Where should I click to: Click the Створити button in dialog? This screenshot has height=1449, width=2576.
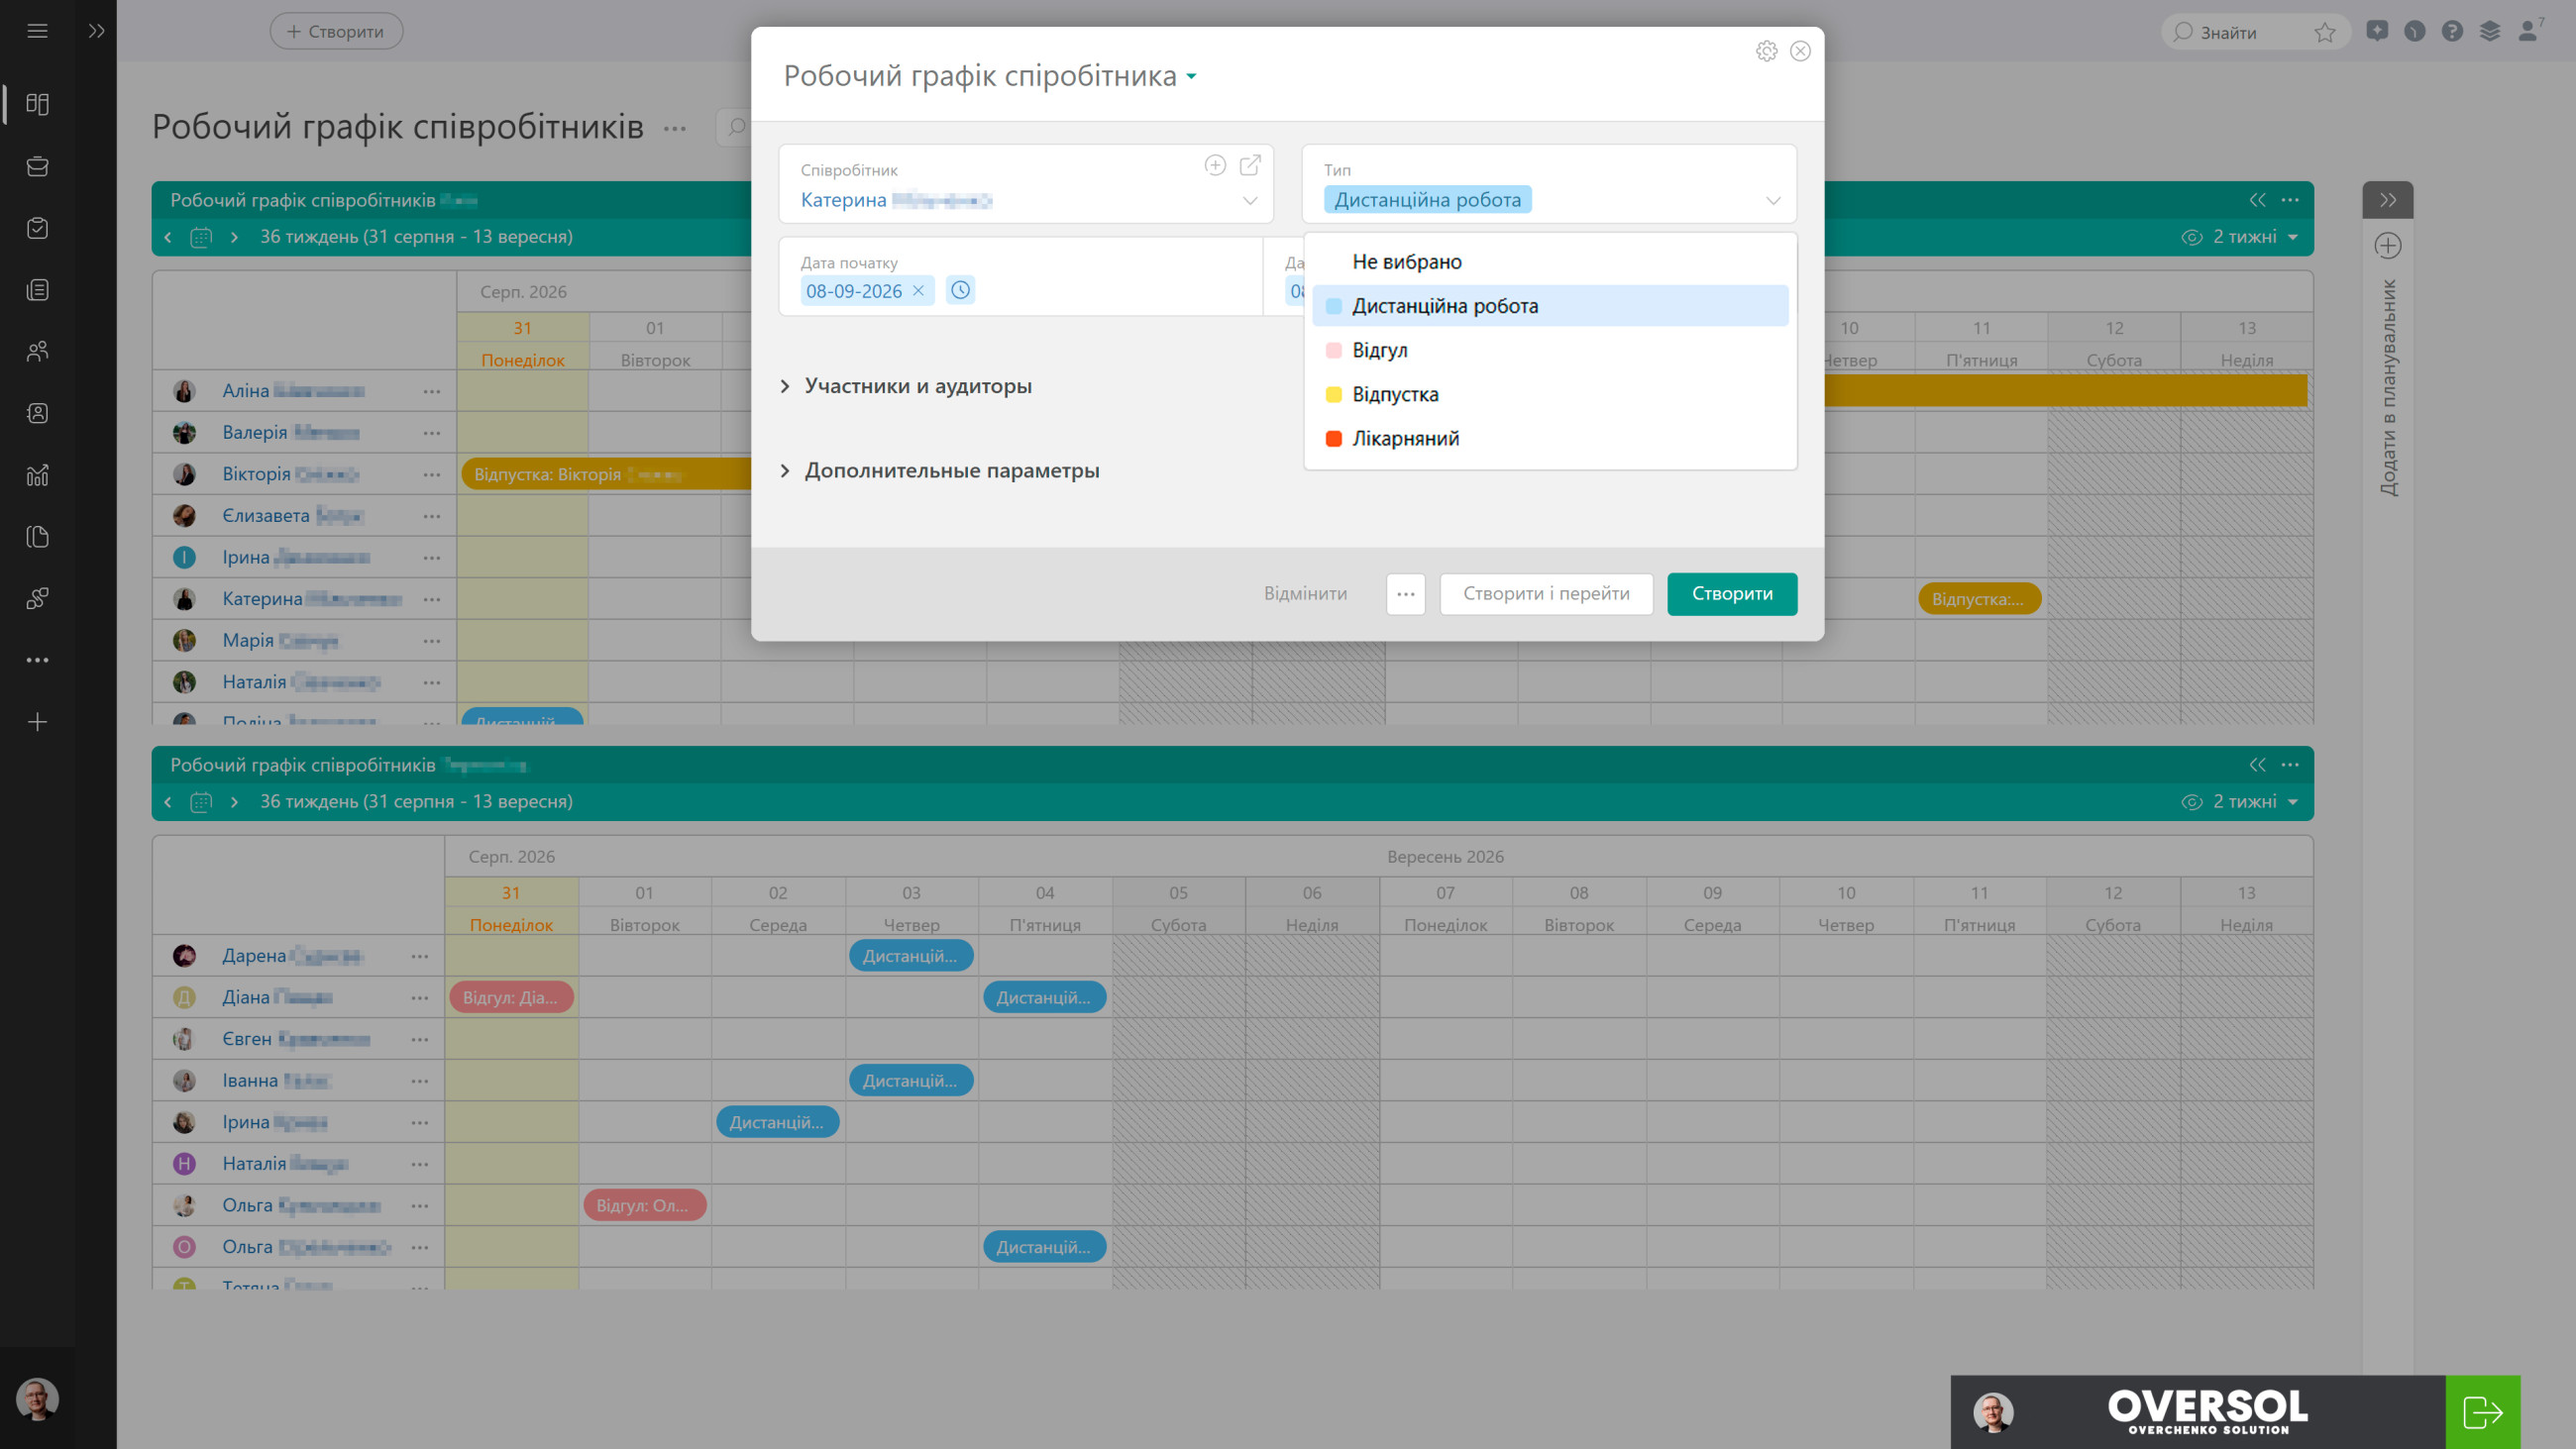[1732, 593]
